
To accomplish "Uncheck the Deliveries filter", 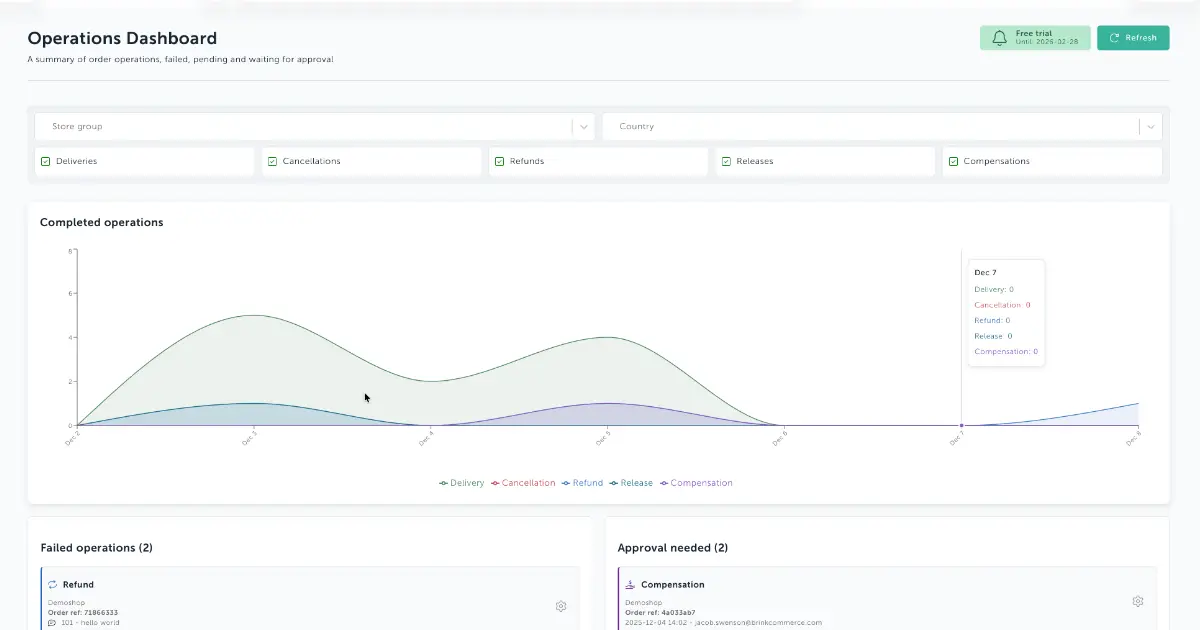I will (45, 161).
